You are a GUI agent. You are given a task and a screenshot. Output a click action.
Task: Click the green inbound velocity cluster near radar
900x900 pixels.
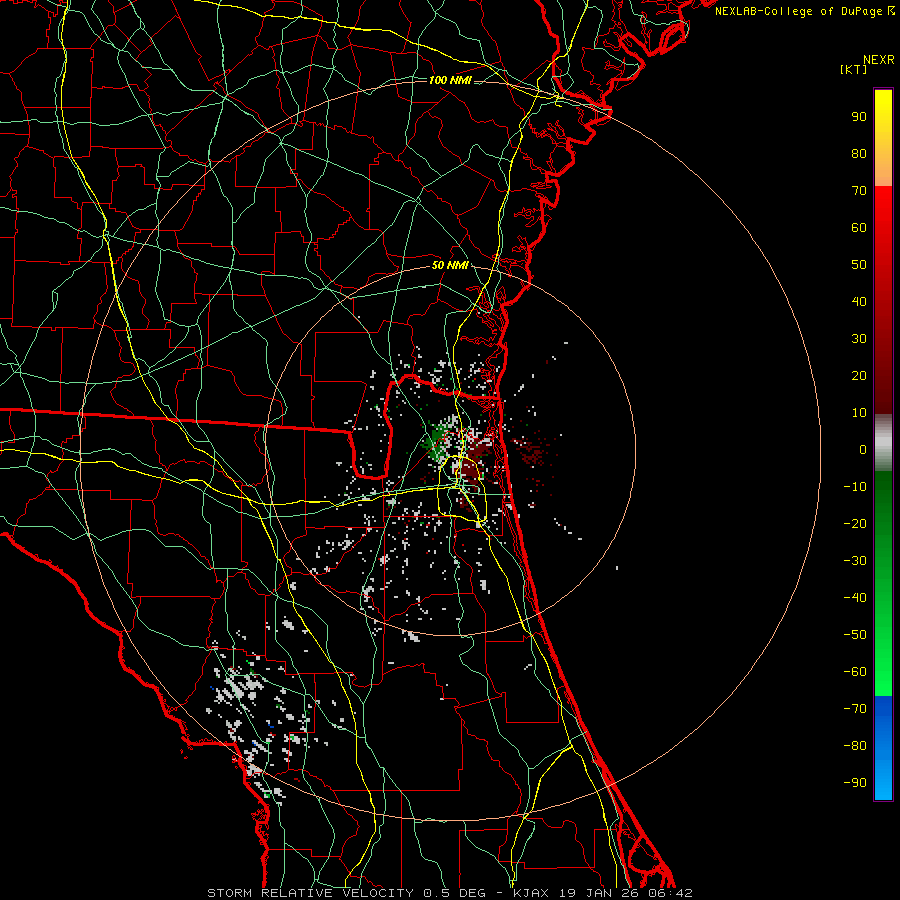(437, 443)
